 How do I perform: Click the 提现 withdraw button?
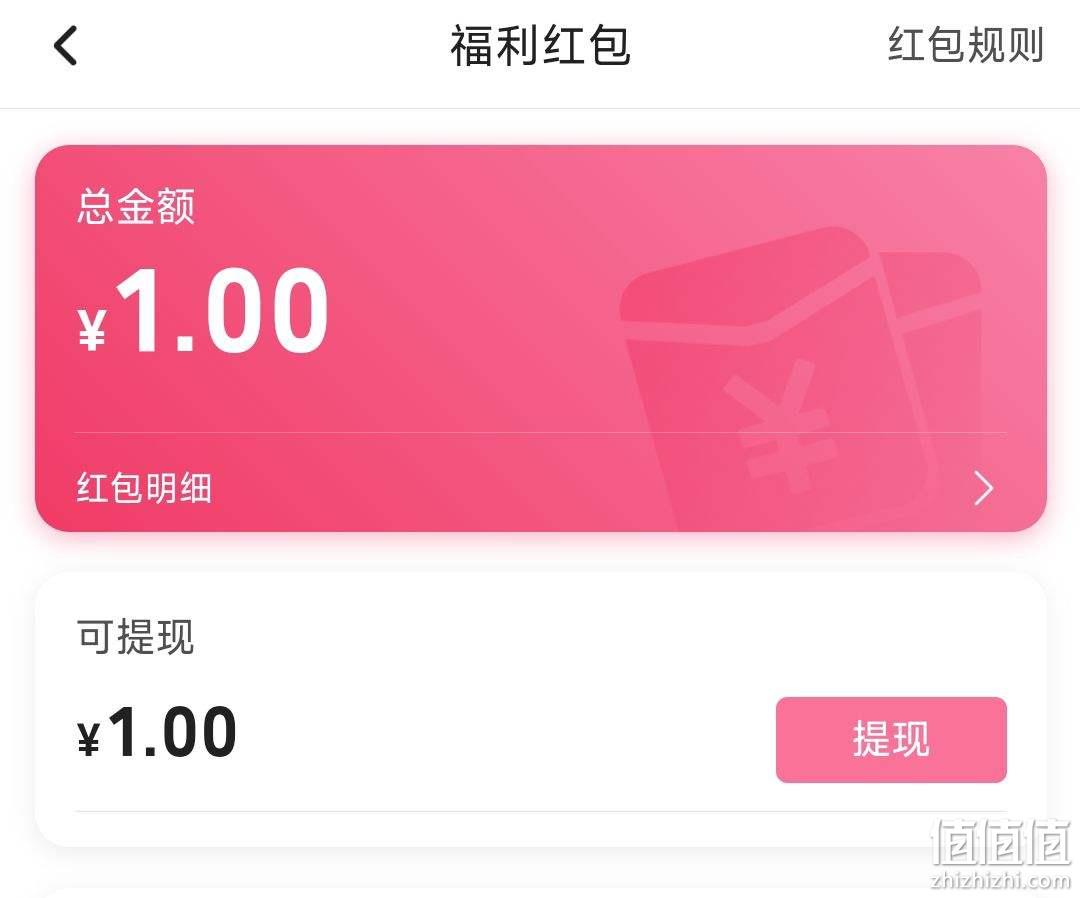(891, 740)
